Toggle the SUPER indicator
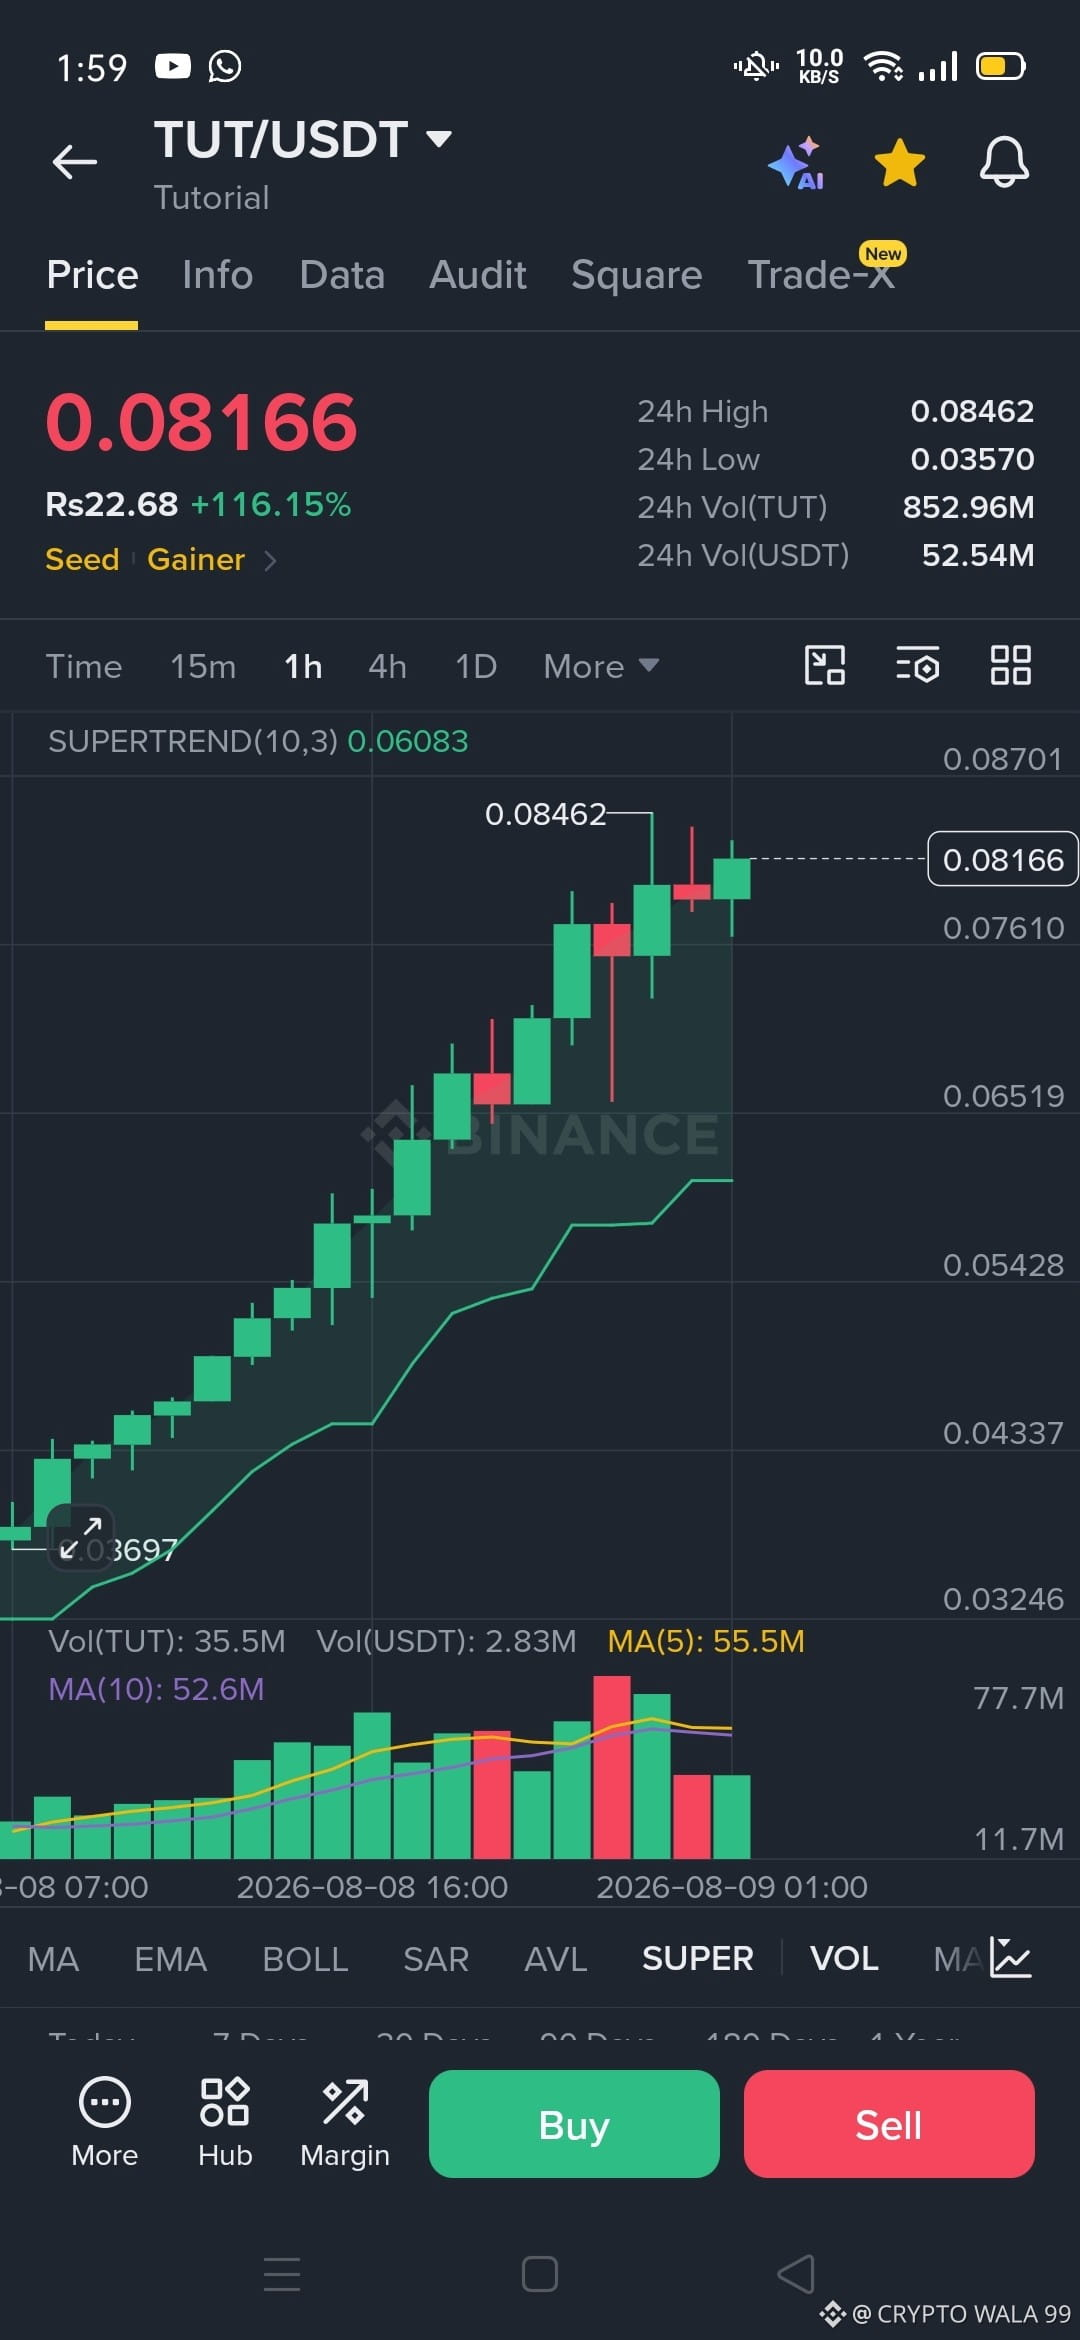1080x2340 pixels. tap(698, 1958)
